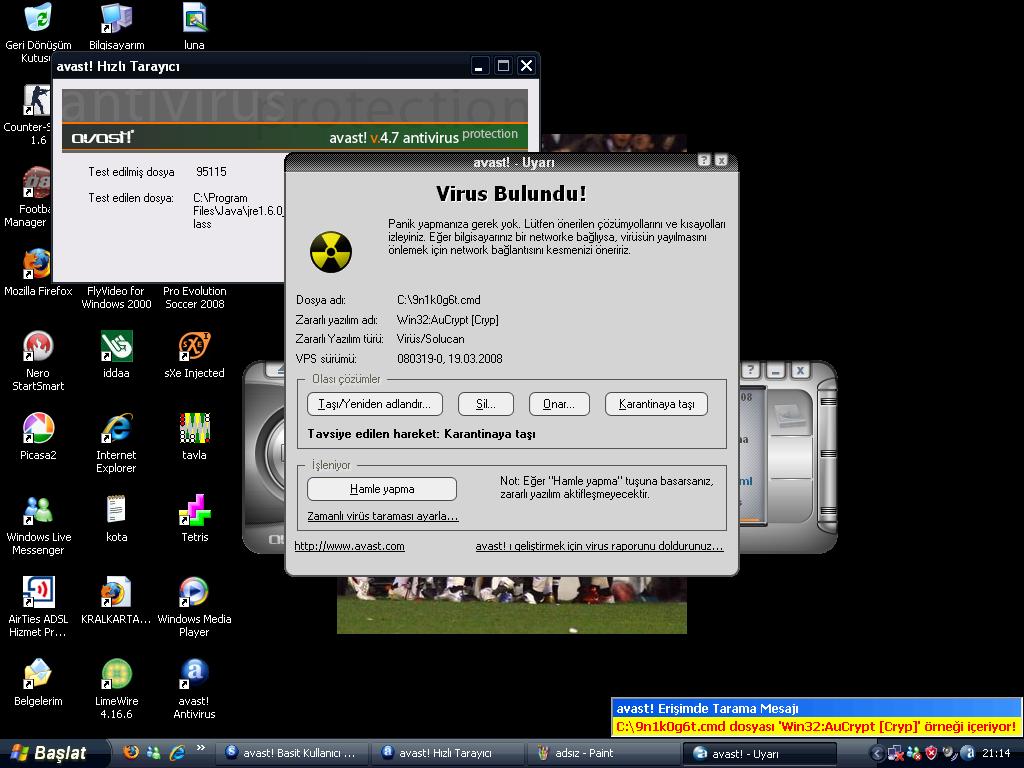The height and width of the screenshot is (768, 1024).
Task: Click the help question mark in Uyarı dialog
Action: [704, 161]
